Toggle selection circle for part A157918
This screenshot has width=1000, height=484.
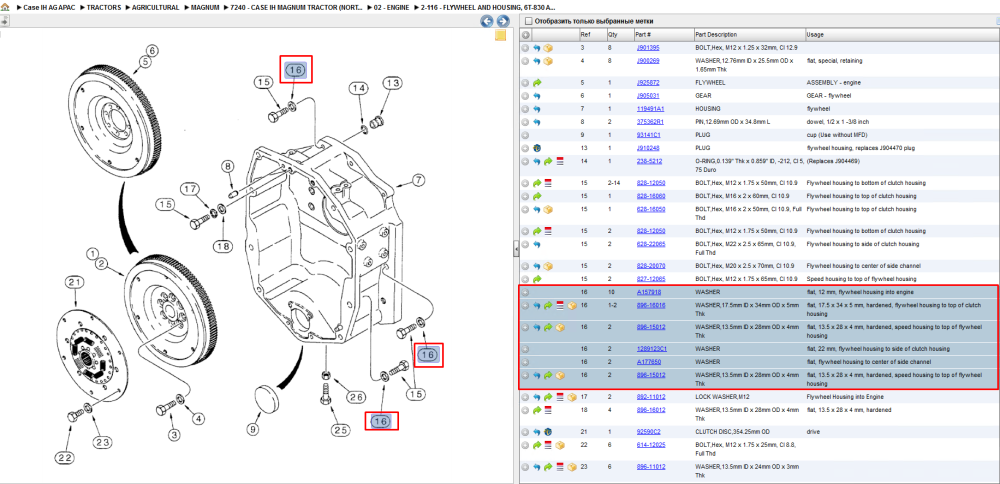[526, 292]
